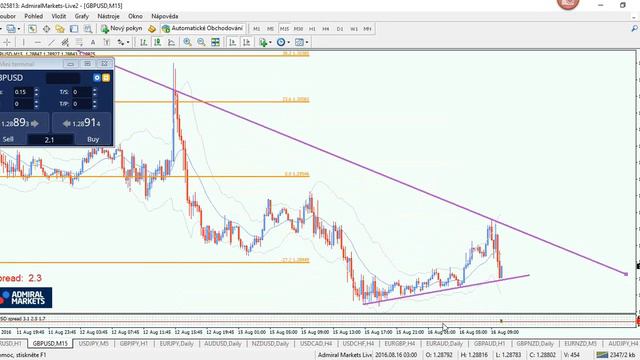Select the text (A) tool
Image resolution: width=640 pixels, height=360 pixels.
93,42
